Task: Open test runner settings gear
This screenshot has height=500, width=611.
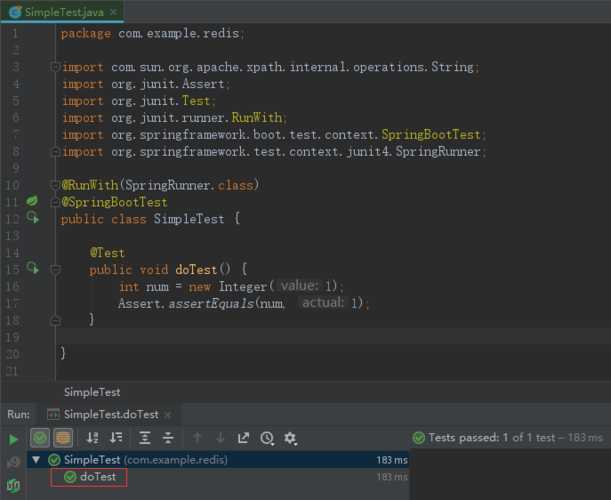Action: [290, 438]
